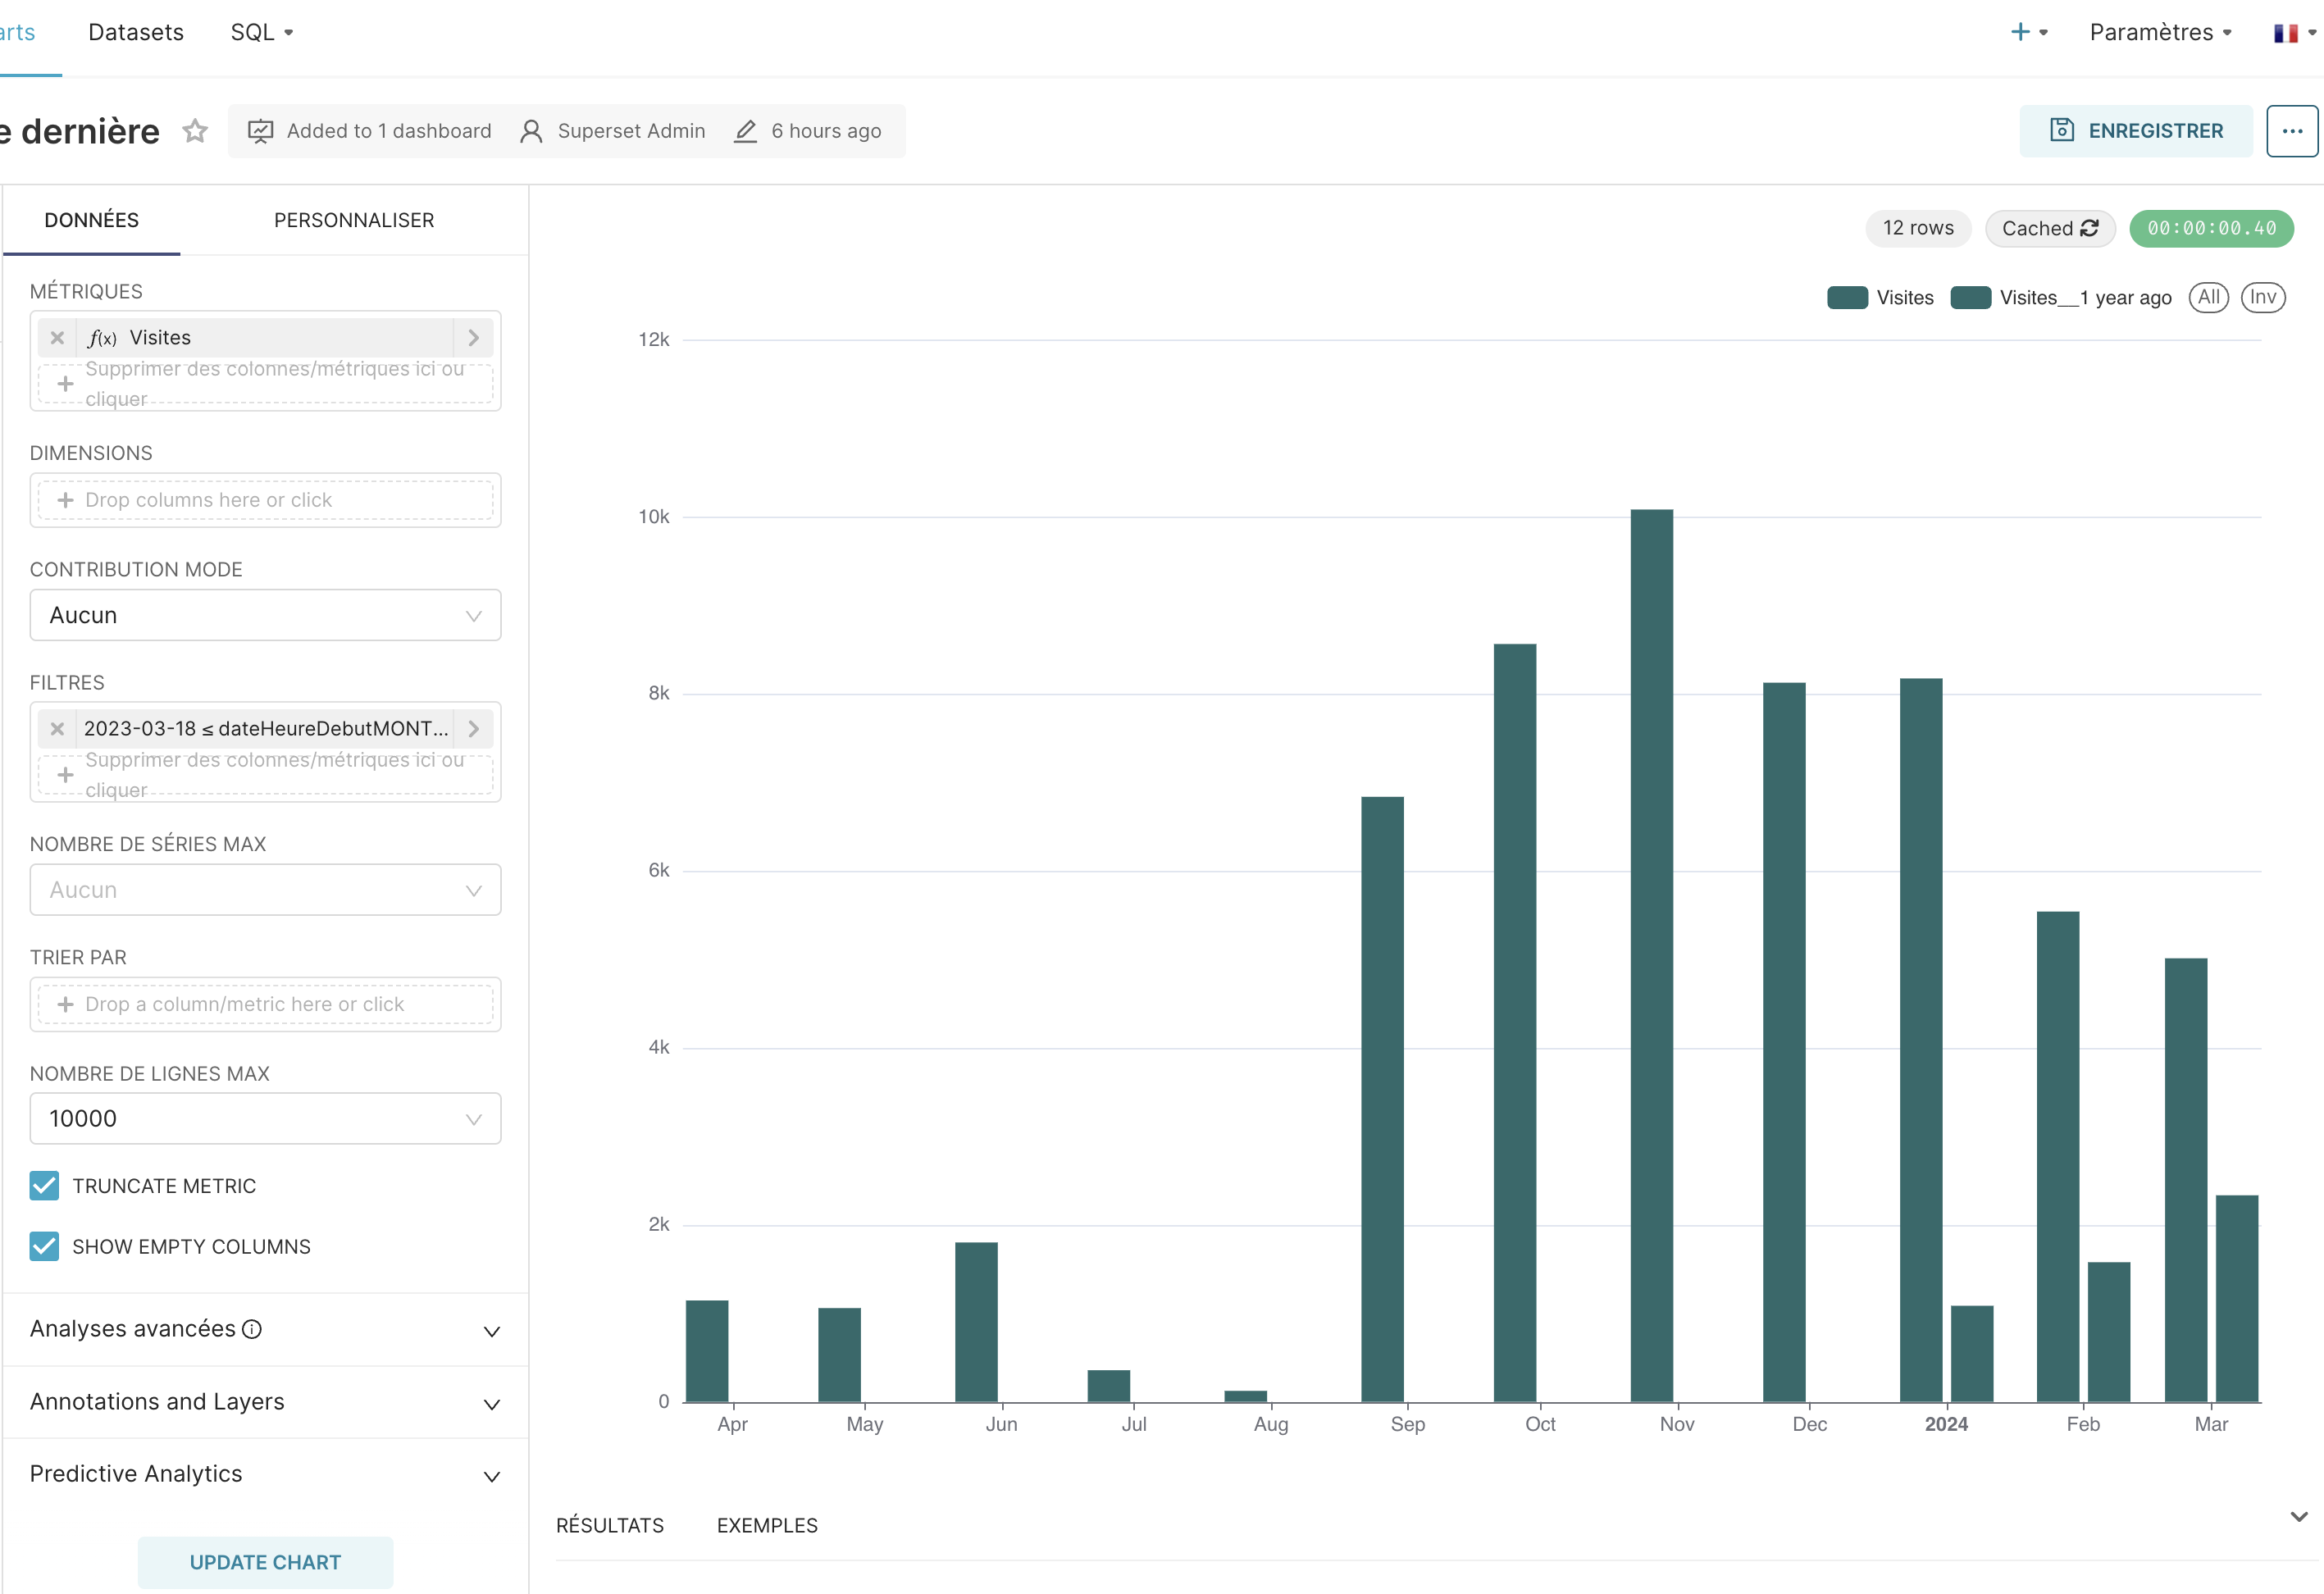Click the Update Chart button
This screenshot has height=1594, width=2324.
pyautogui.click(x=265, y=1562)
